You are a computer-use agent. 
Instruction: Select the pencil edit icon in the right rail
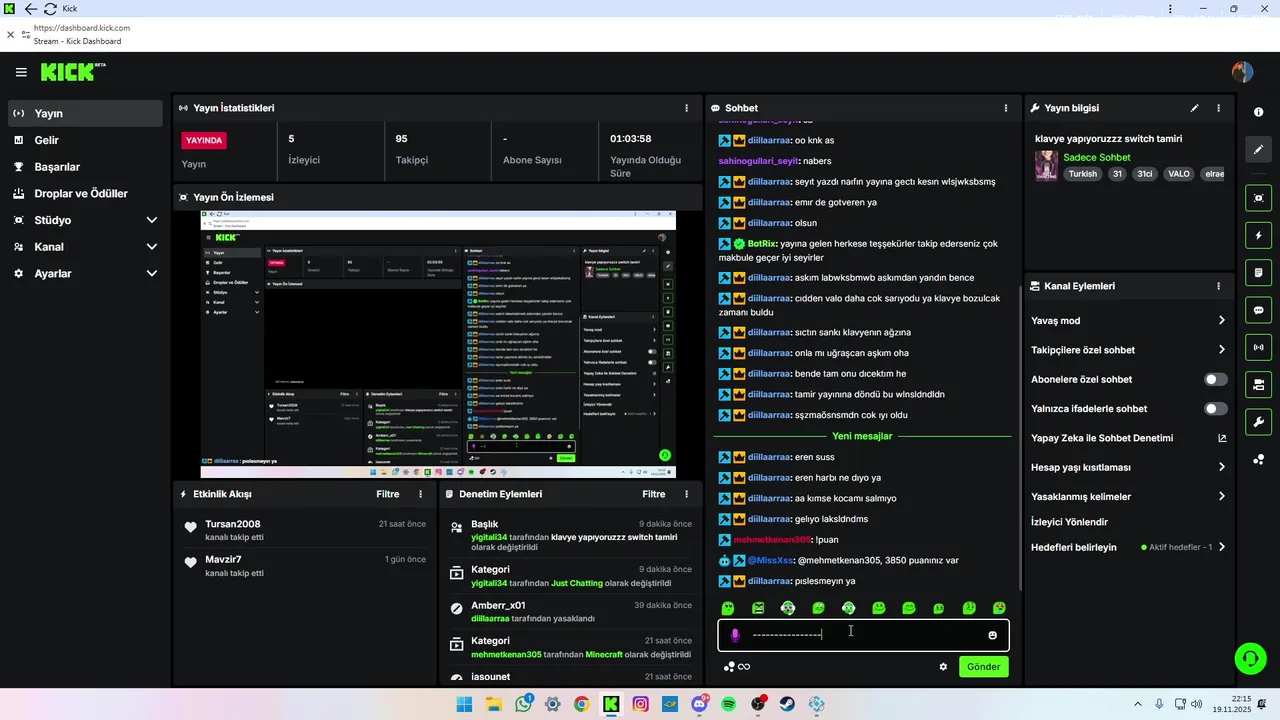click(1259, 149)
